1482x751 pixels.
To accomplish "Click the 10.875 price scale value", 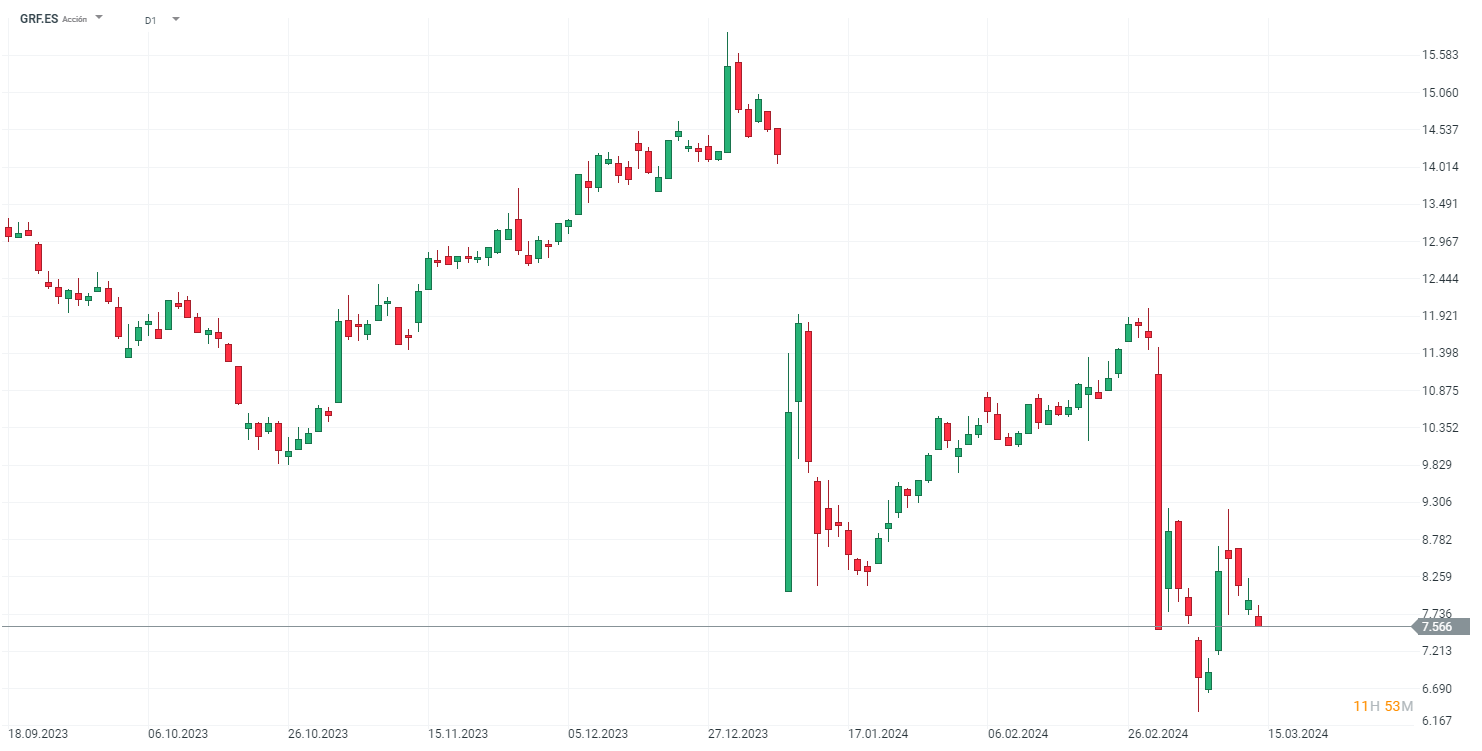I will [1442, 391].
